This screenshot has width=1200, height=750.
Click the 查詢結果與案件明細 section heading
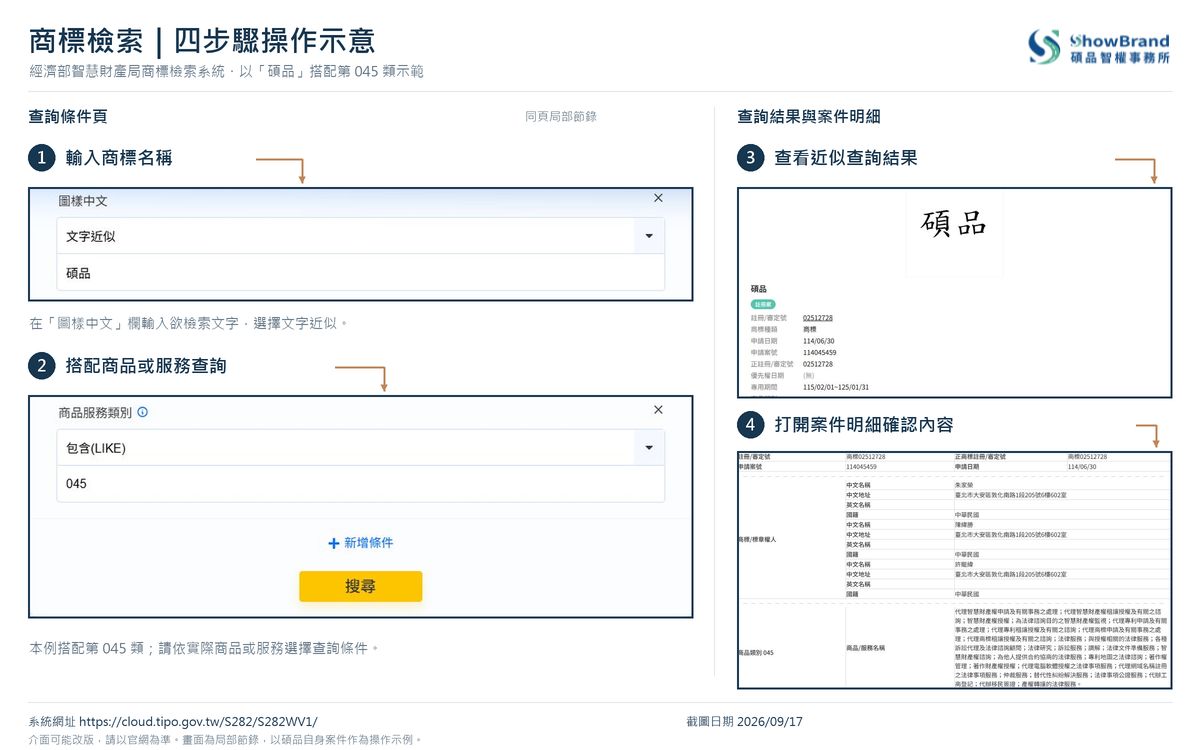click(x=809, y=117)
